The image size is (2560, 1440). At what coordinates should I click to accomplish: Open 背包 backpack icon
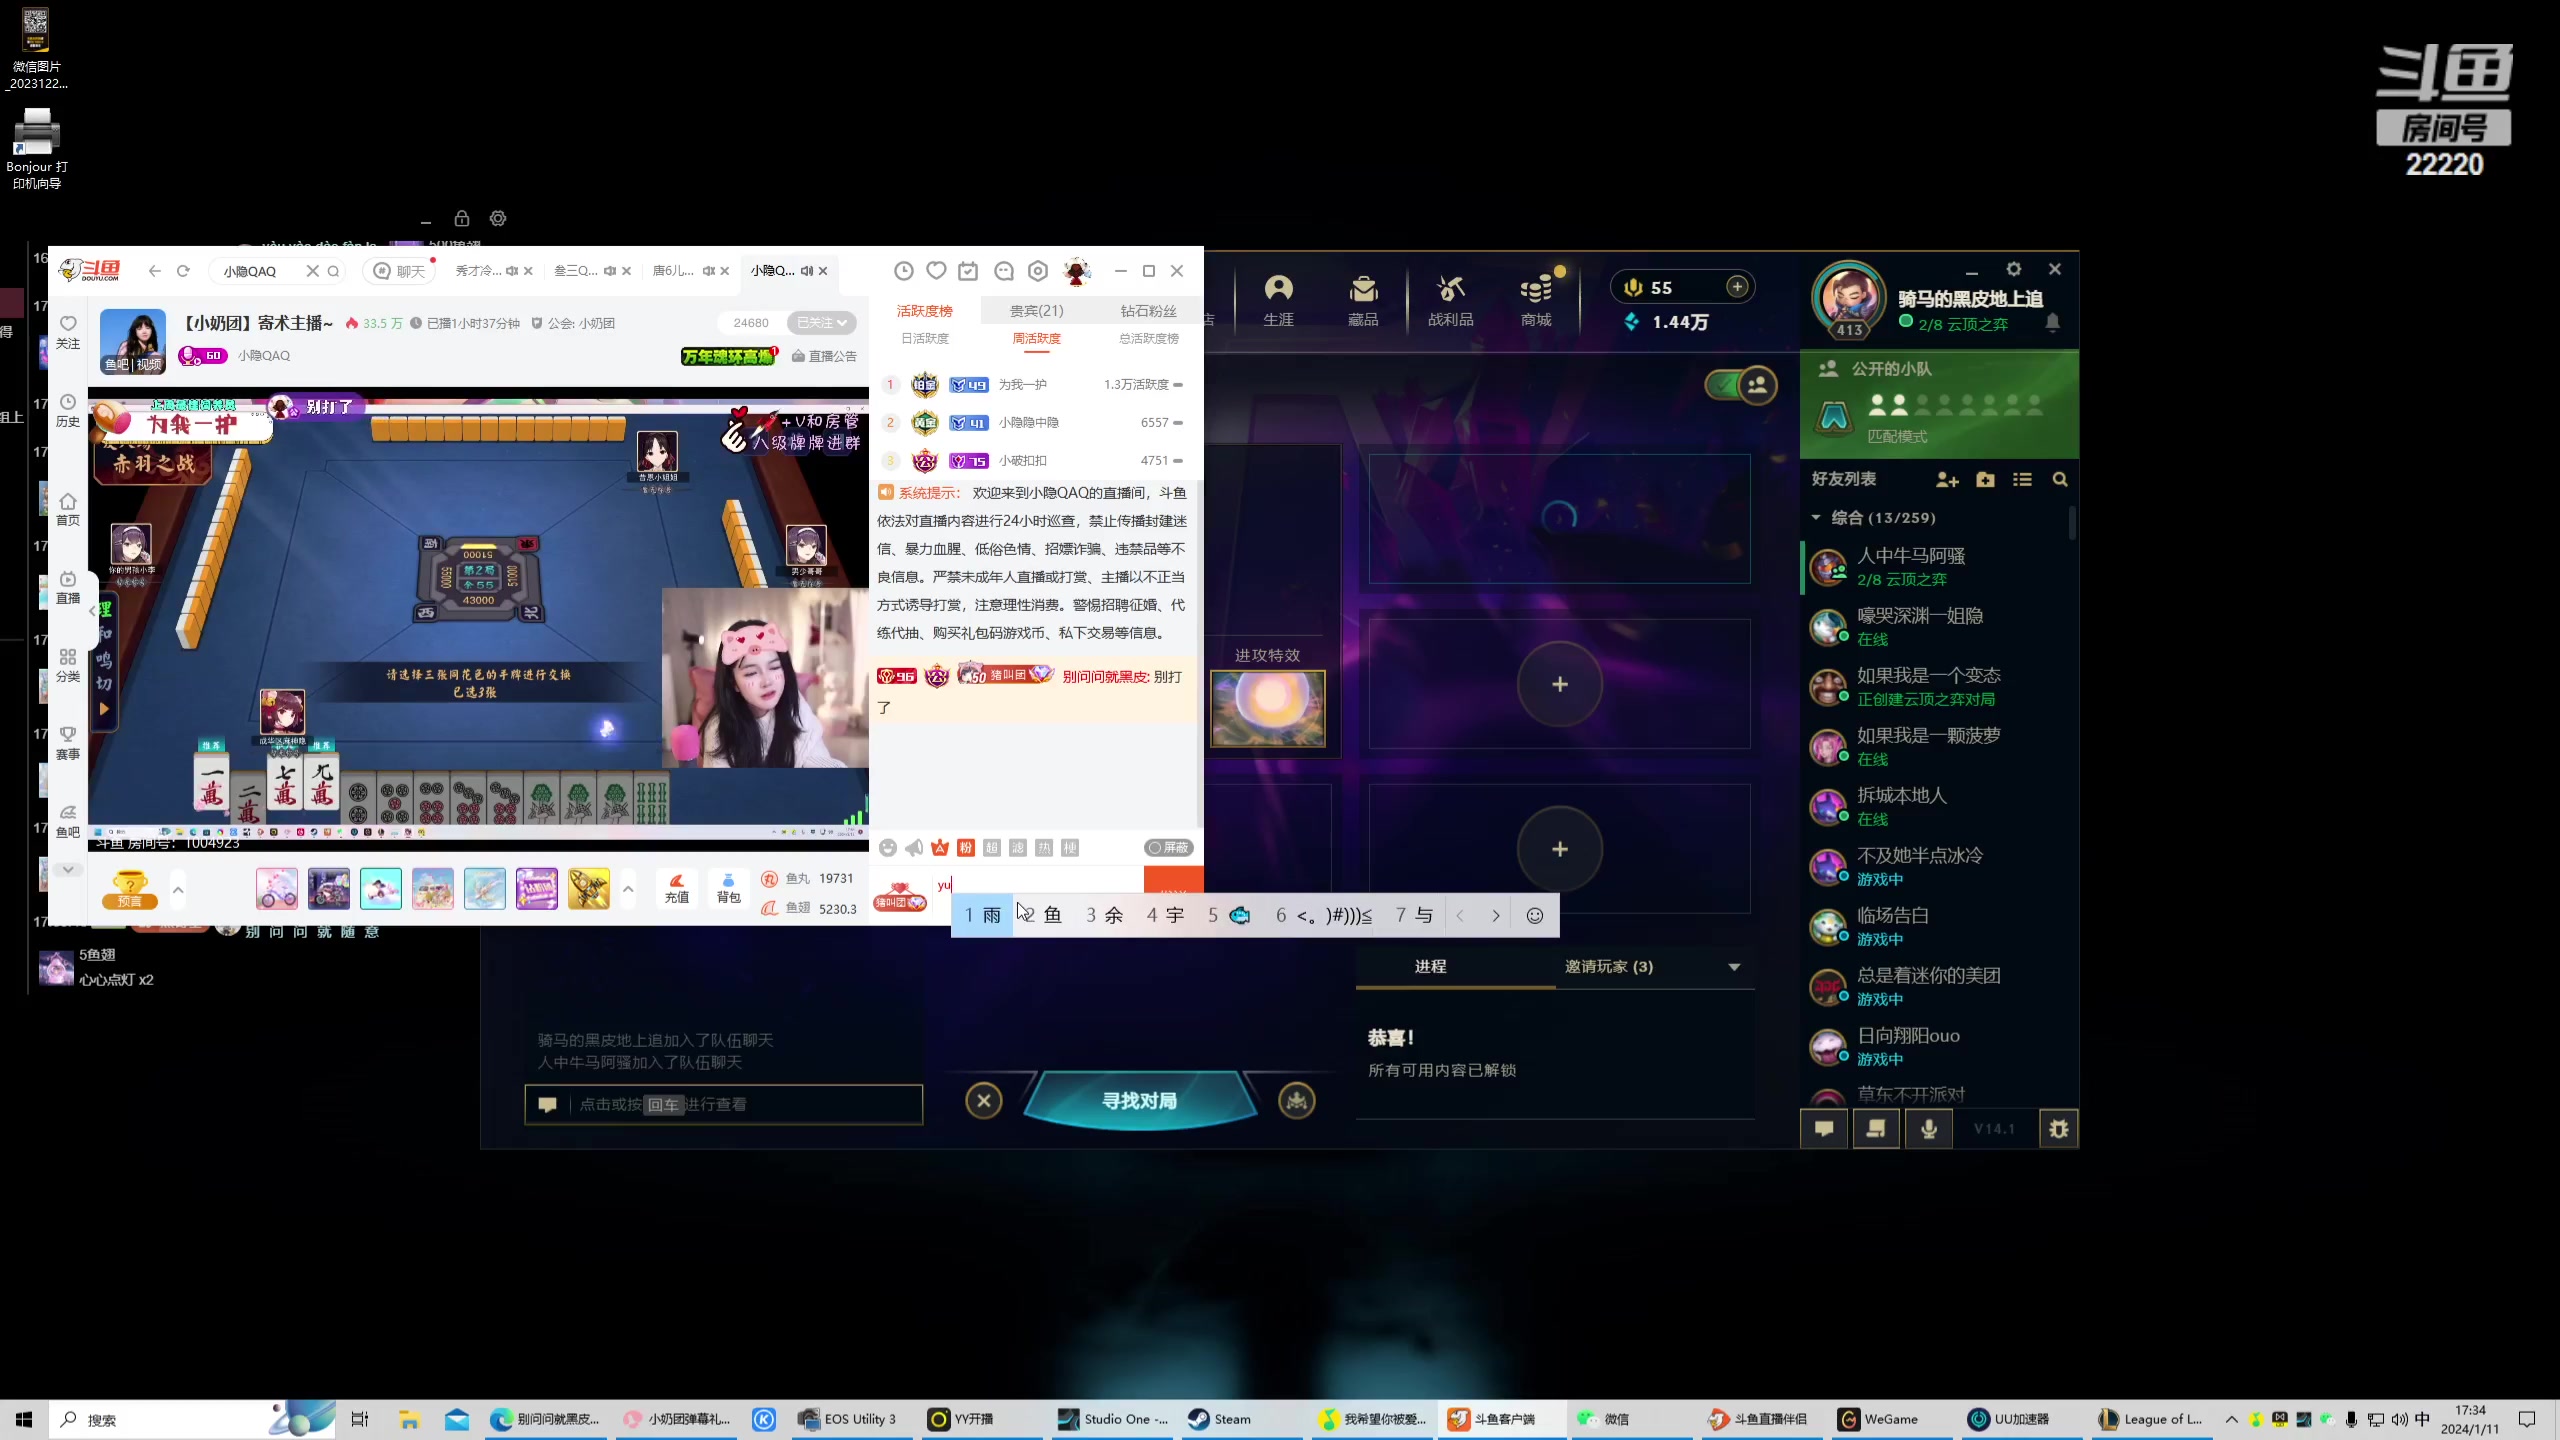point(729,887)
